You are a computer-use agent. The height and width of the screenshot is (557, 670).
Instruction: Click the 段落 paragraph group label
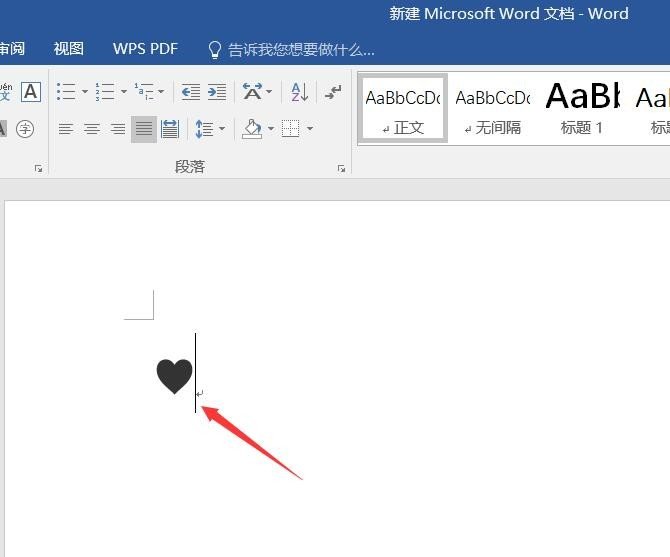coord(190,167)
